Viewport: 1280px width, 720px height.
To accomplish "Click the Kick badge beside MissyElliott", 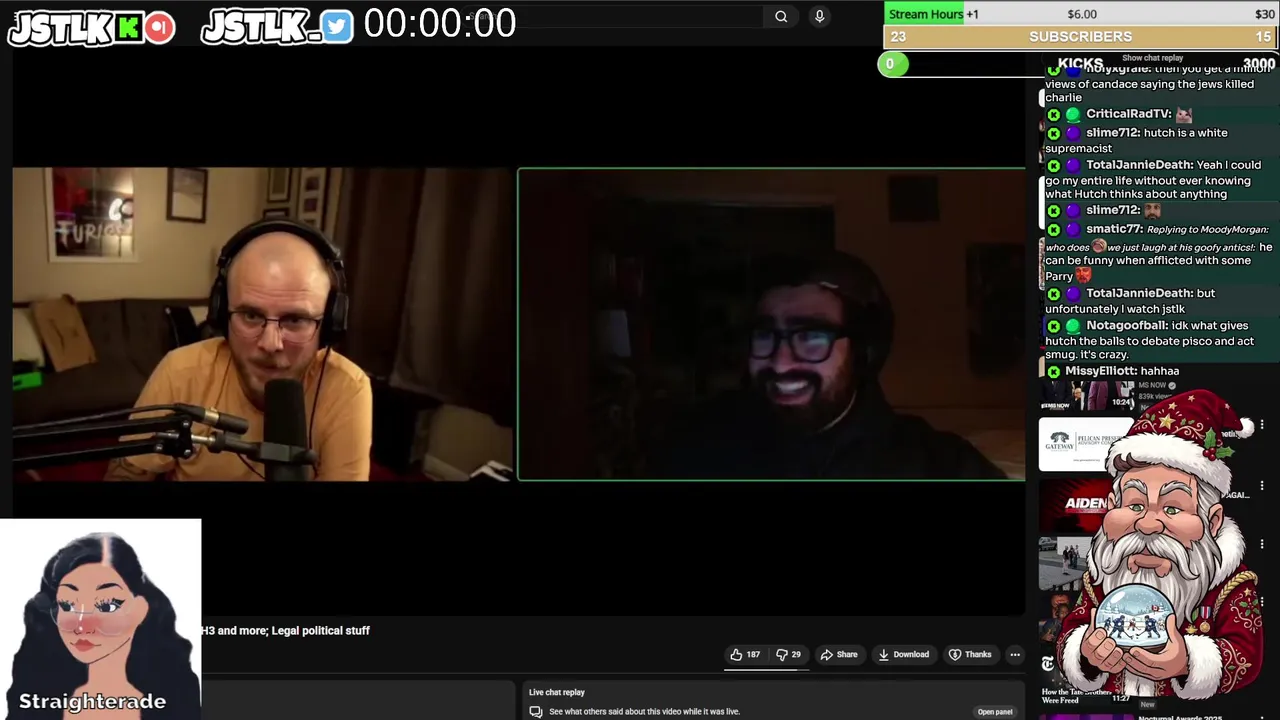I will [1053, 372].
